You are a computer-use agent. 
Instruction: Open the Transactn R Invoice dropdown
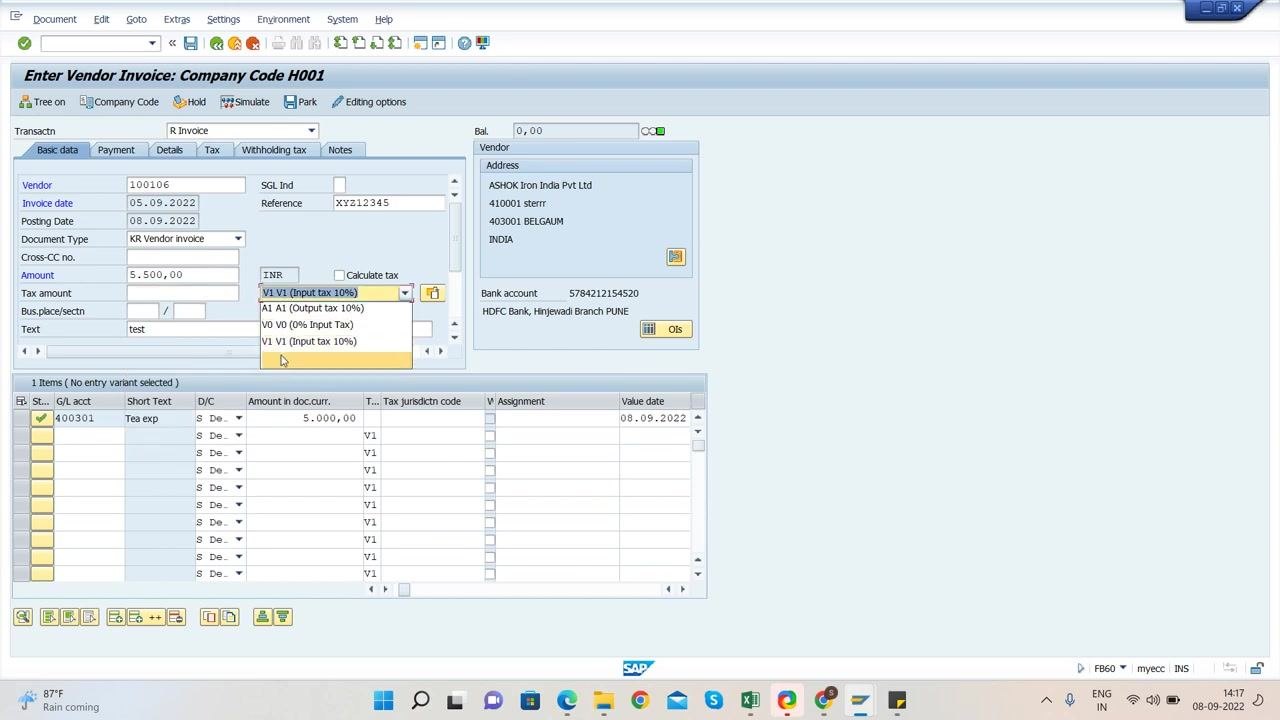(311, 131)
